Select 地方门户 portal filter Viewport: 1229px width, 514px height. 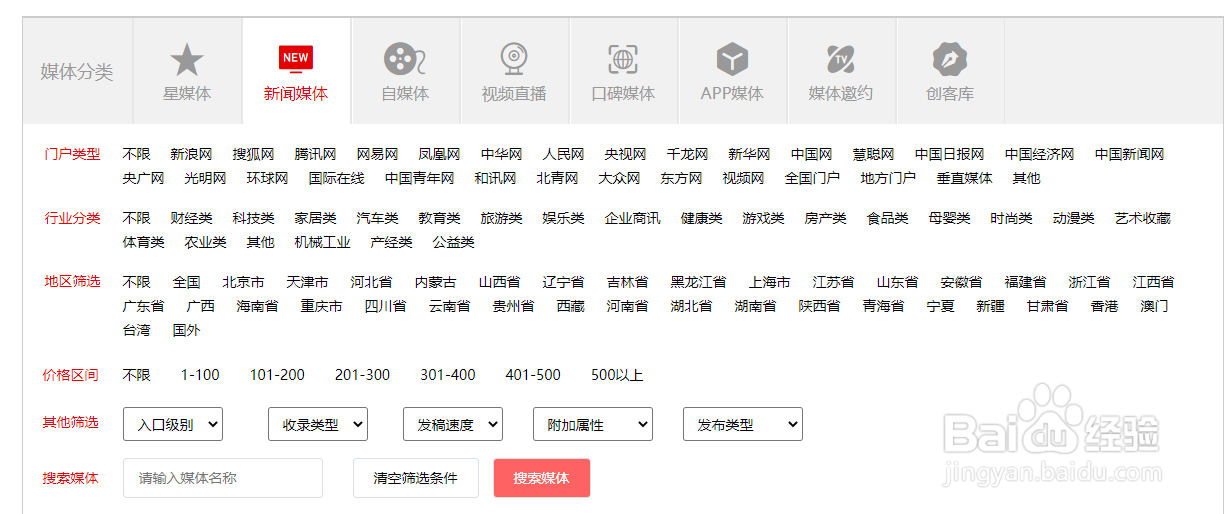click(888, 178)
